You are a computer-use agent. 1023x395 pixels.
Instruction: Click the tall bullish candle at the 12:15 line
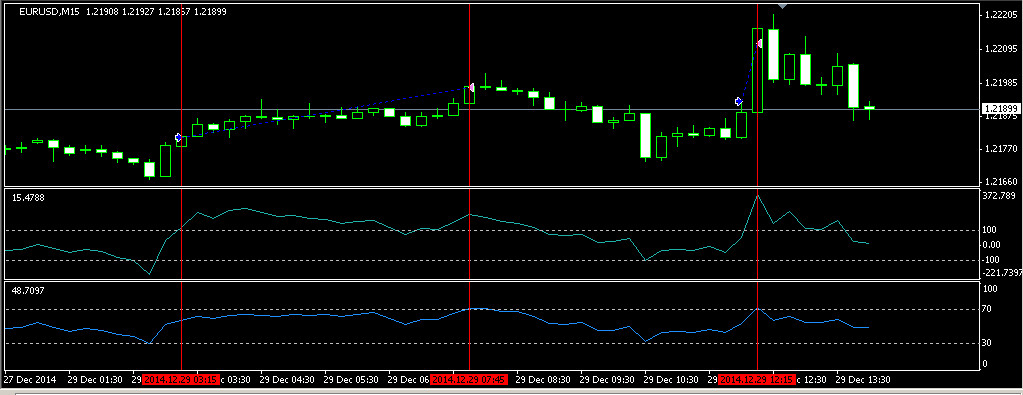(x=757, y=71)
